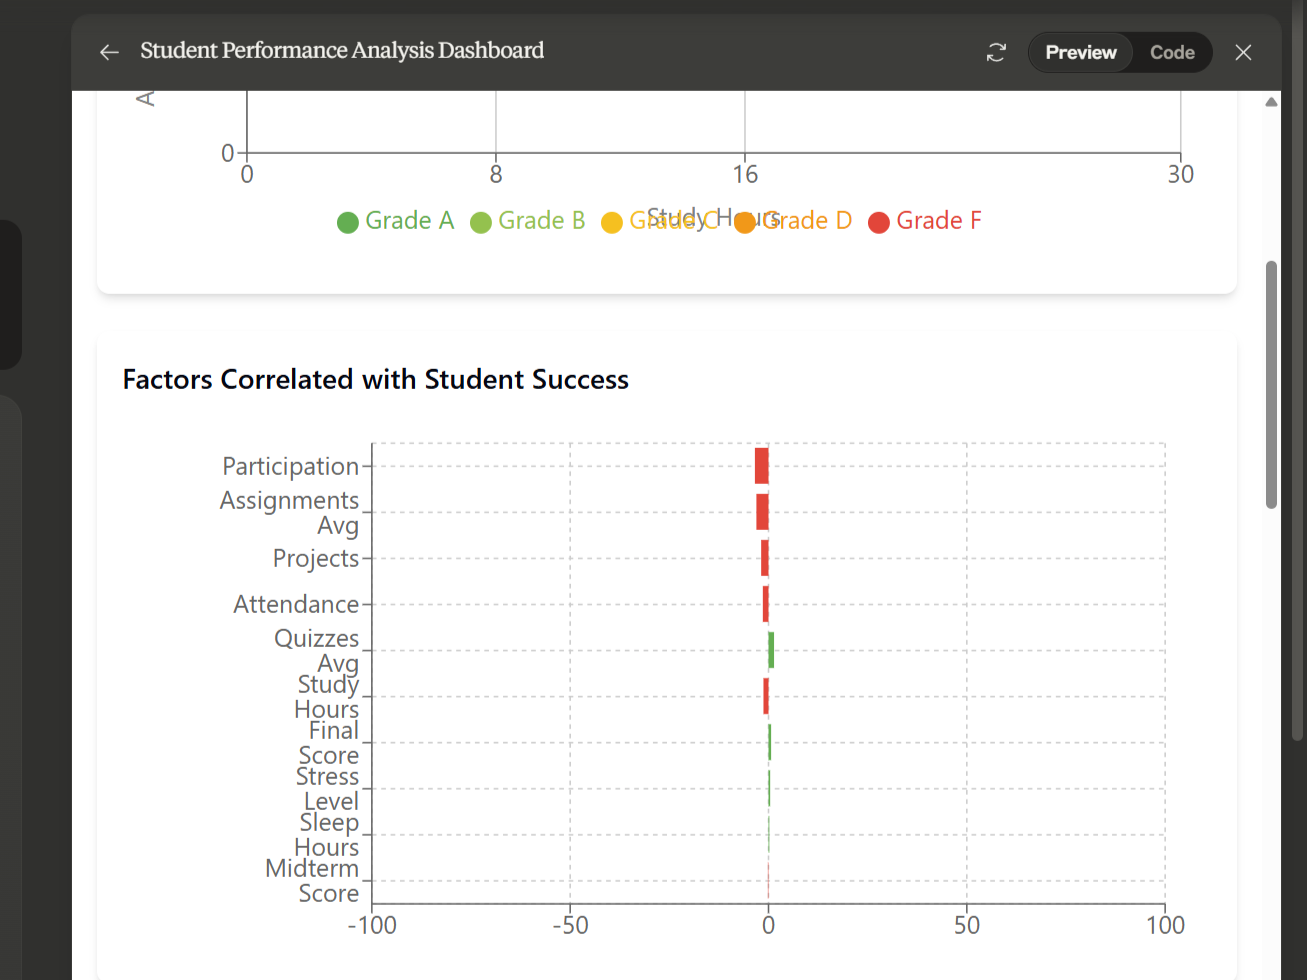The width and height of the screenshot is (1307, 980).
Task: Close the dashboard panel
Action: coord(1243,52)
